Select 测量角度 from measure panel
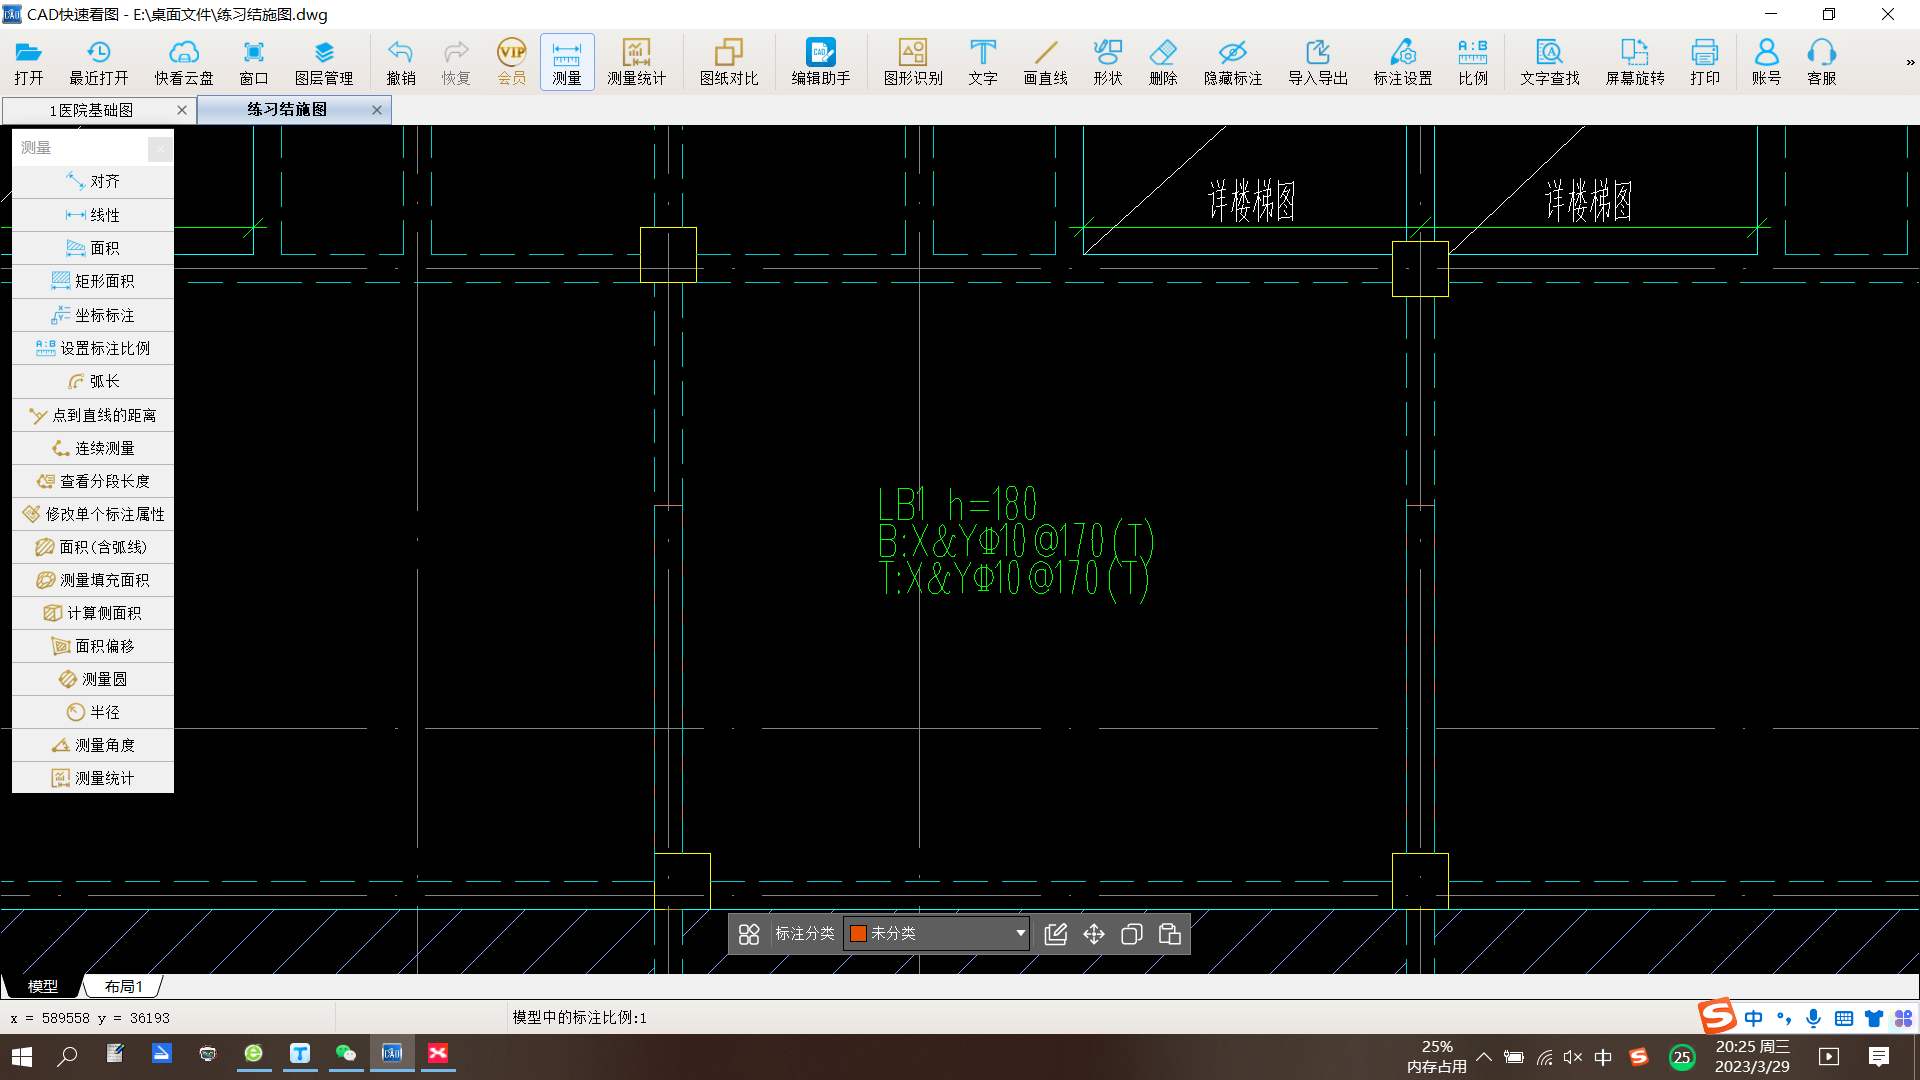The height and width of the screenshot is (1080, 1920). (93, 745)
